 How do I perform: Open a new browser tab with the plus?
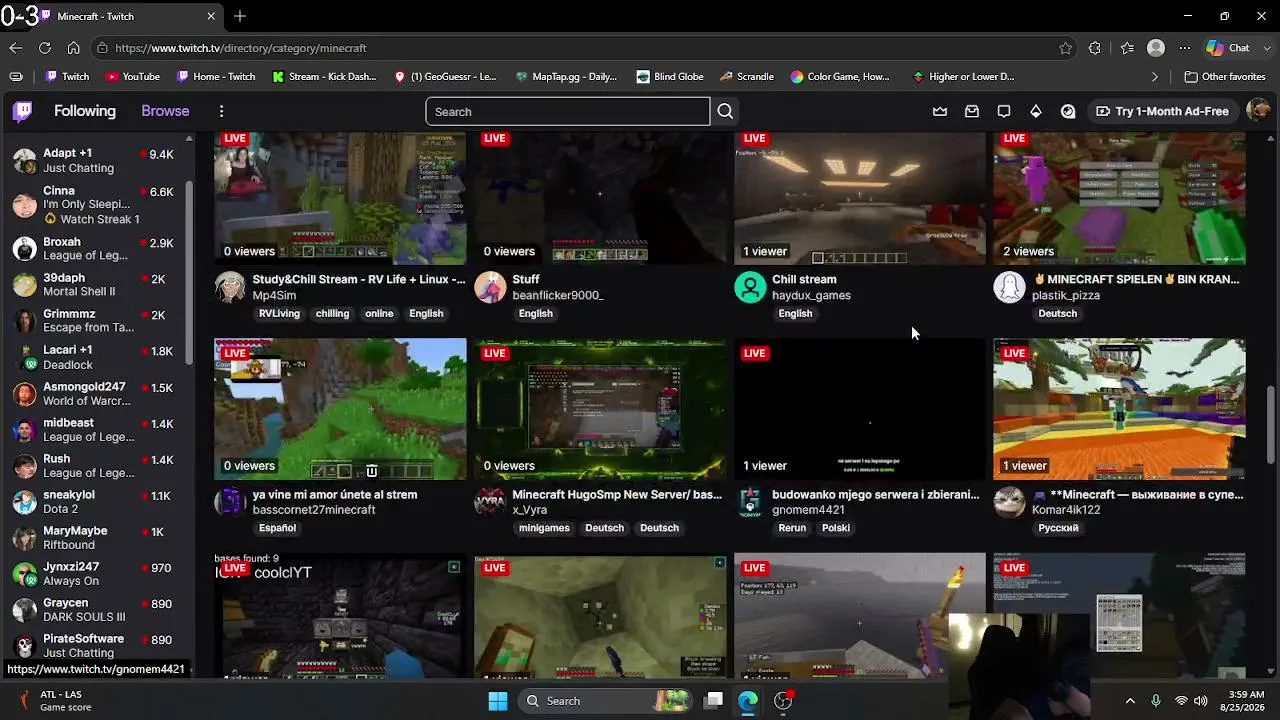tap(240, 16)
